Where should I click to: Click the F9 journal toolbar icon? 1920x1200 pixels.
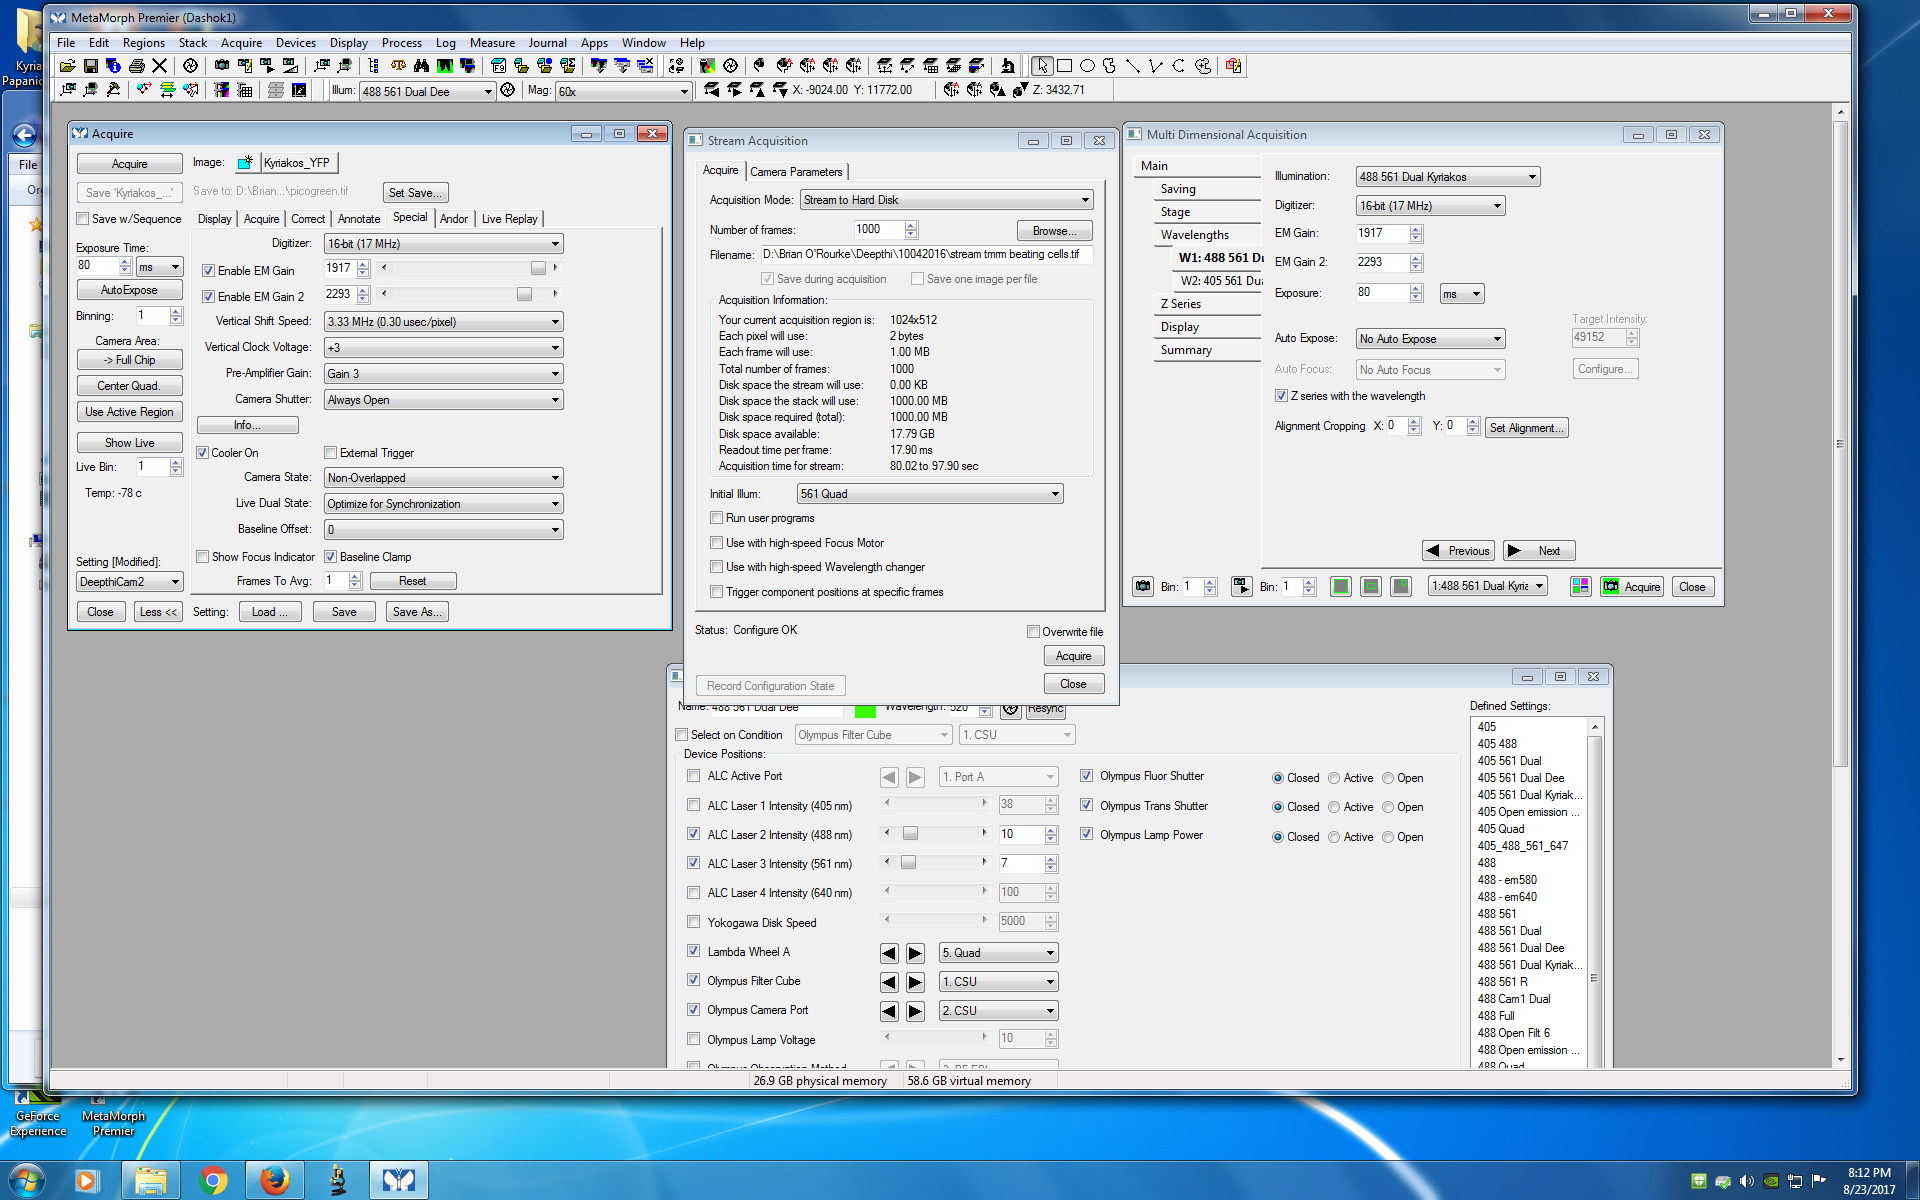[x=498, y=66]
